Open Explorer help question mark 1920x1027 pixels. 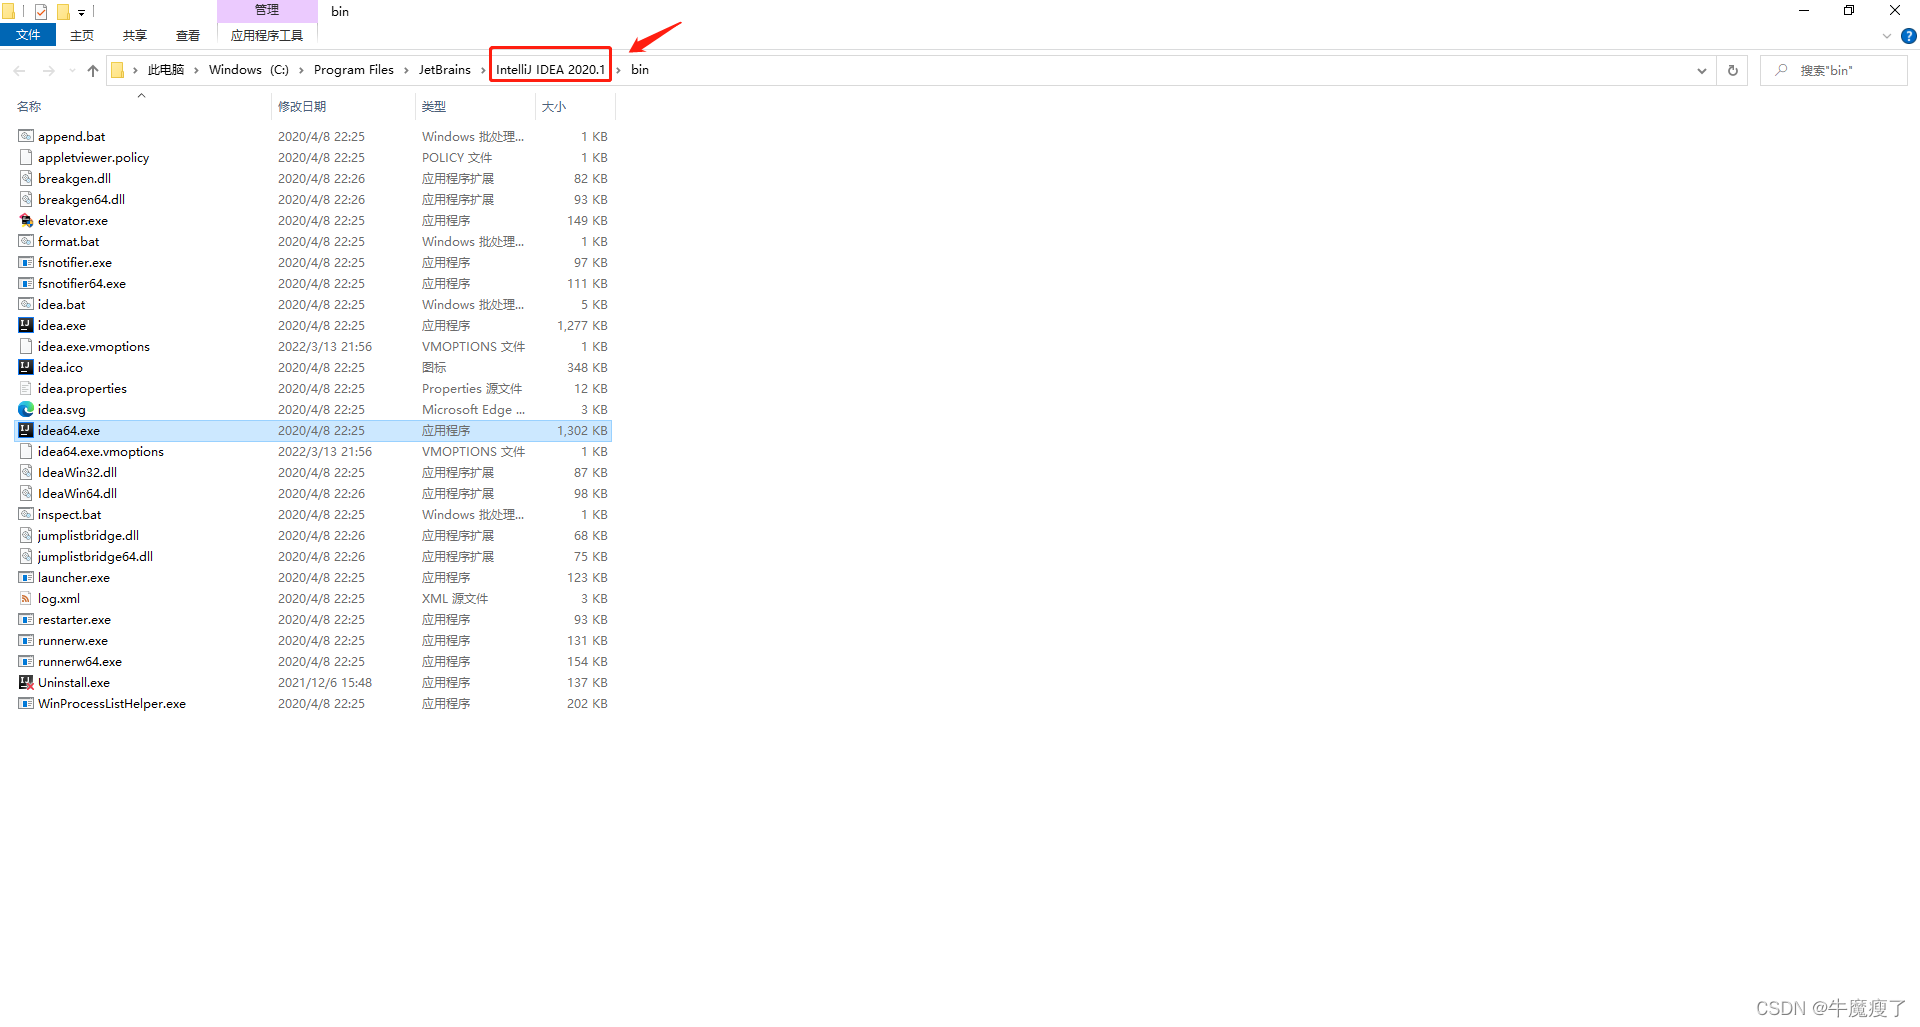[1908, 36]
